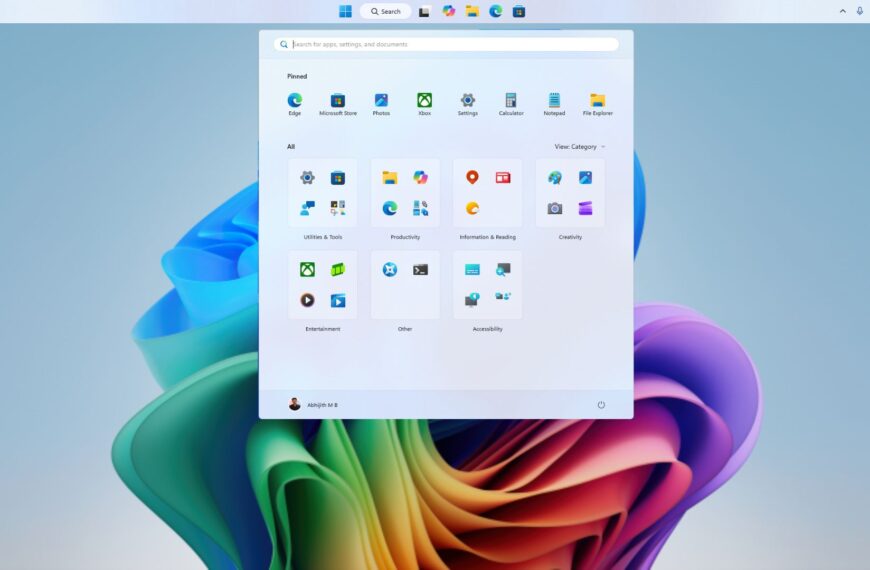Open Xbox icon in the Entertainment group

[307, 270]
